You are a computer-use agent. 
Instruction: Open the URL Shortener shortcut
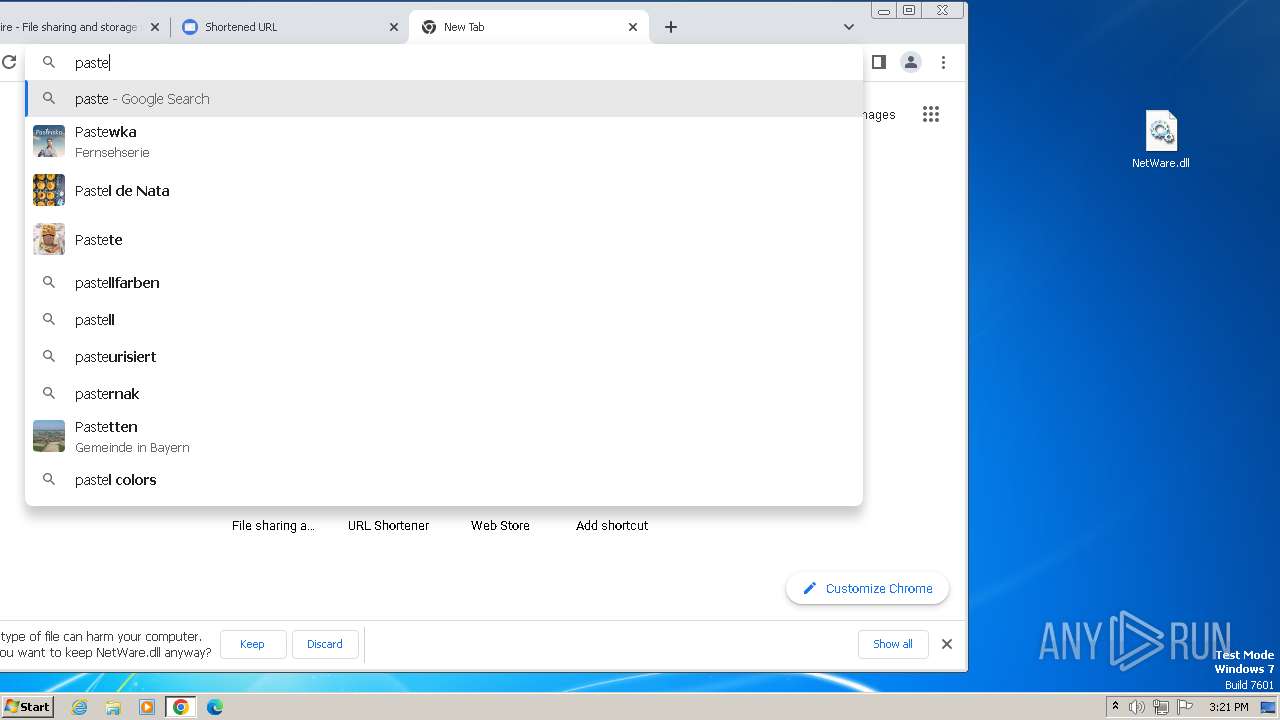388,525
